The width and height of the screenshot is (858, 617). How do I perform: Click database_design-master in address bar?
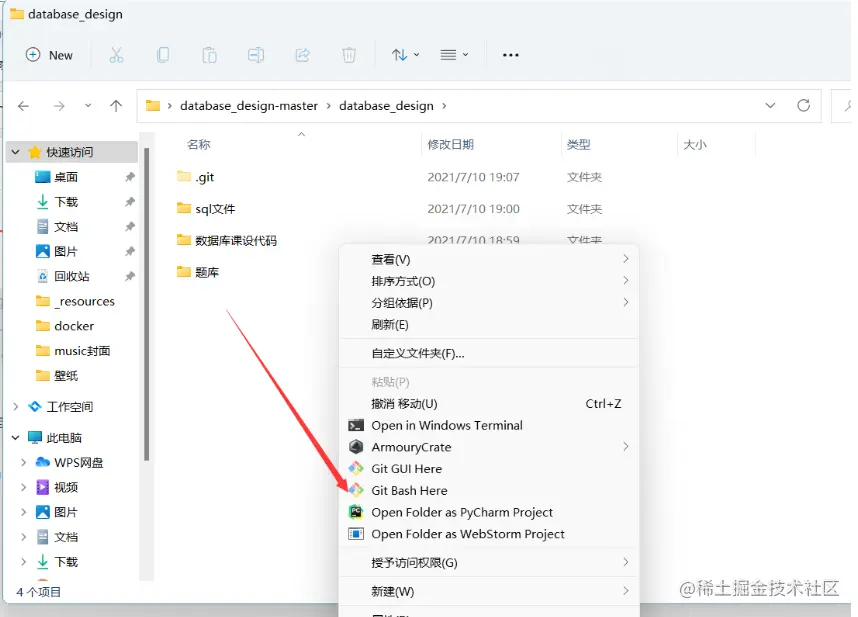click(249, 106)
